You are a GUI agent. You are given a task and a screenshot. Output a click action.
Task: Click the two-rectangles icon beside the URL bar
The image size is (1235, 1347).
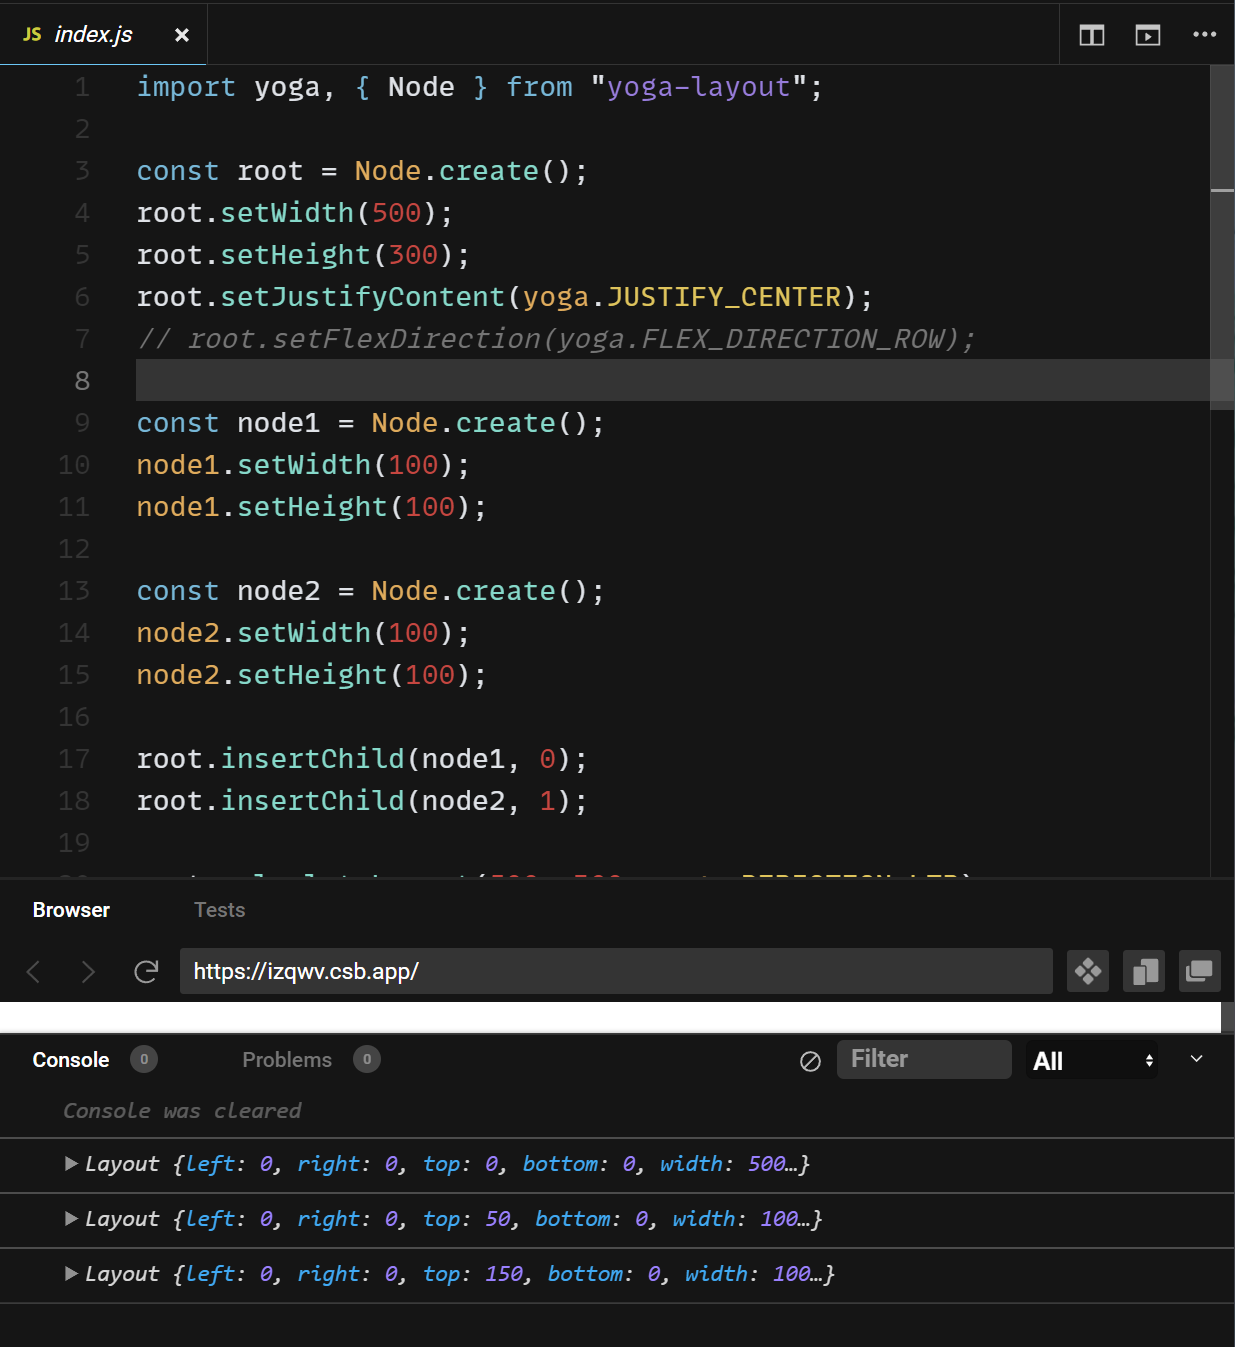pyautogui.click(x=1144, y=971)
